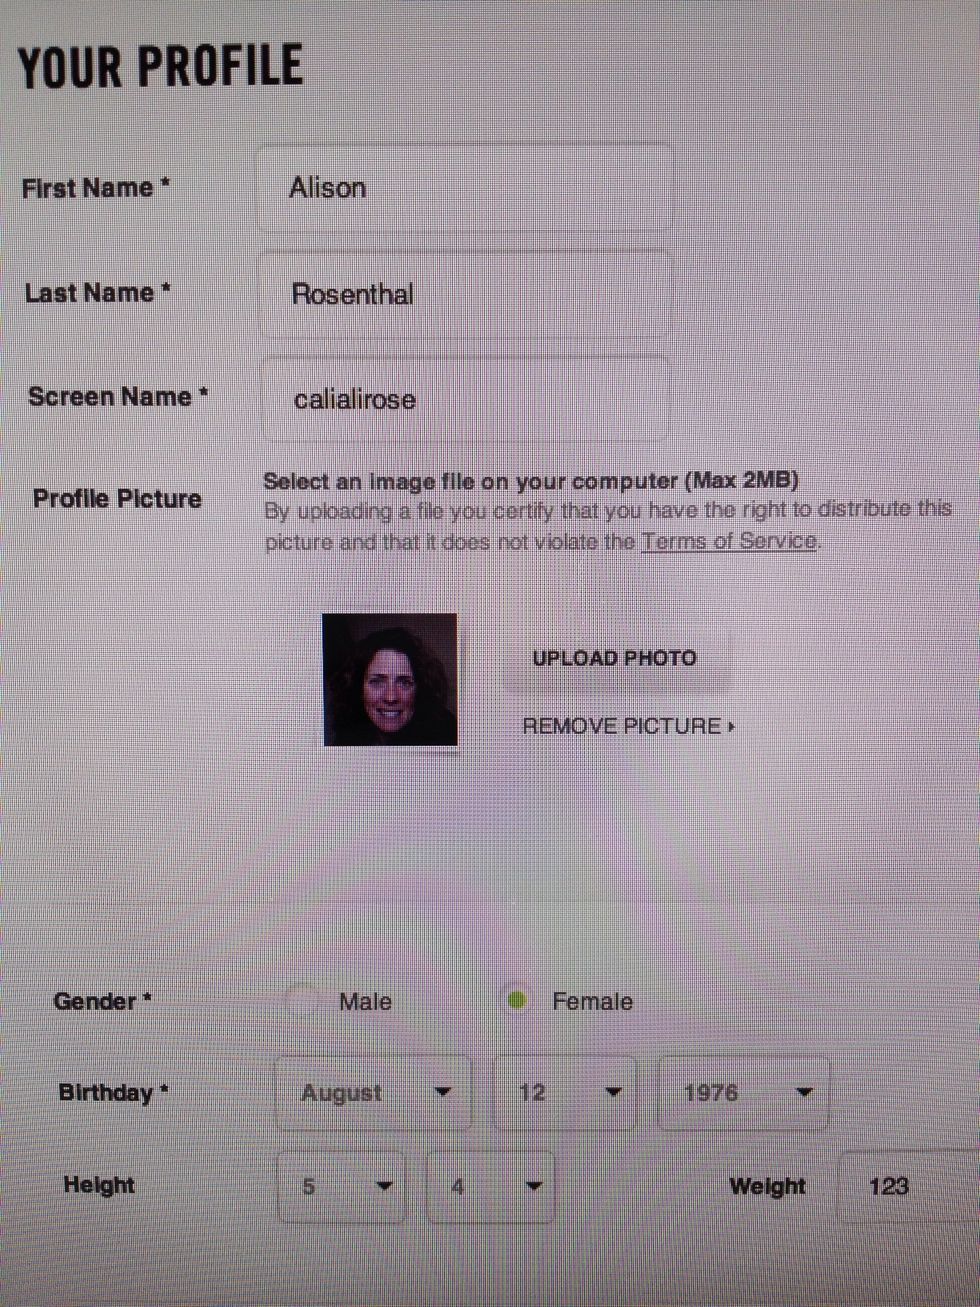Screen dimensions: 980x1307
Task: Open the birthday month dropdown showing August
Action: [x=373, y=1093]
